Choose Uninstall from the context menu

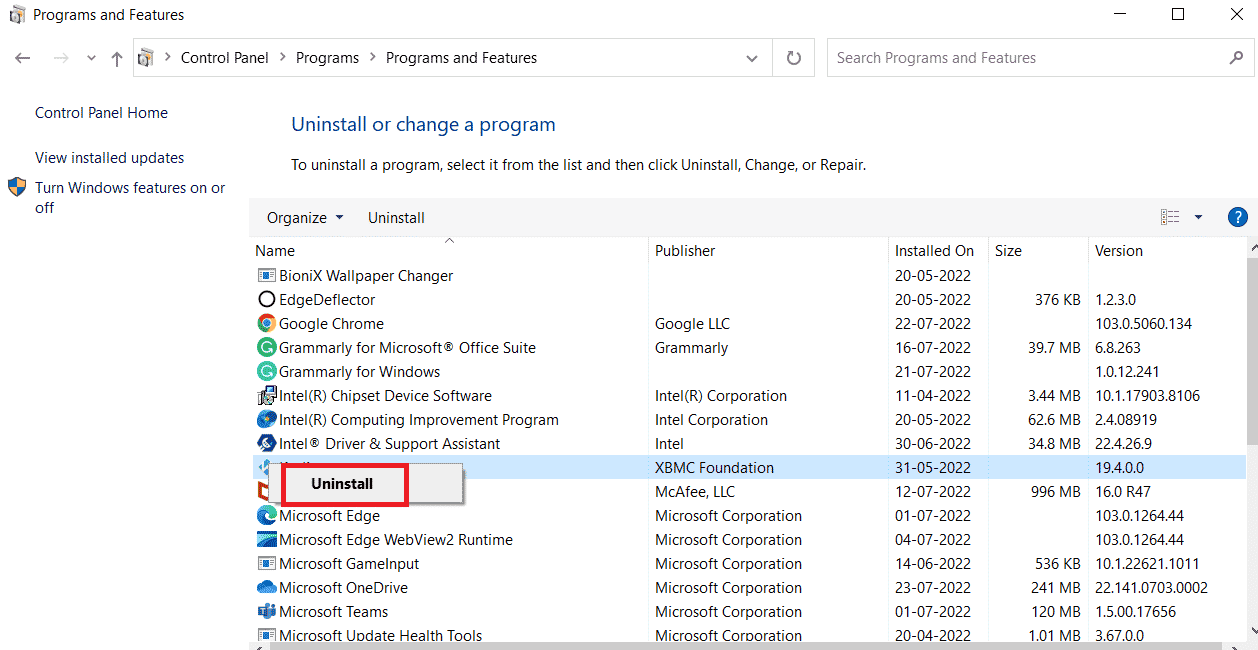pyautogui.click(x=343, y=484)
